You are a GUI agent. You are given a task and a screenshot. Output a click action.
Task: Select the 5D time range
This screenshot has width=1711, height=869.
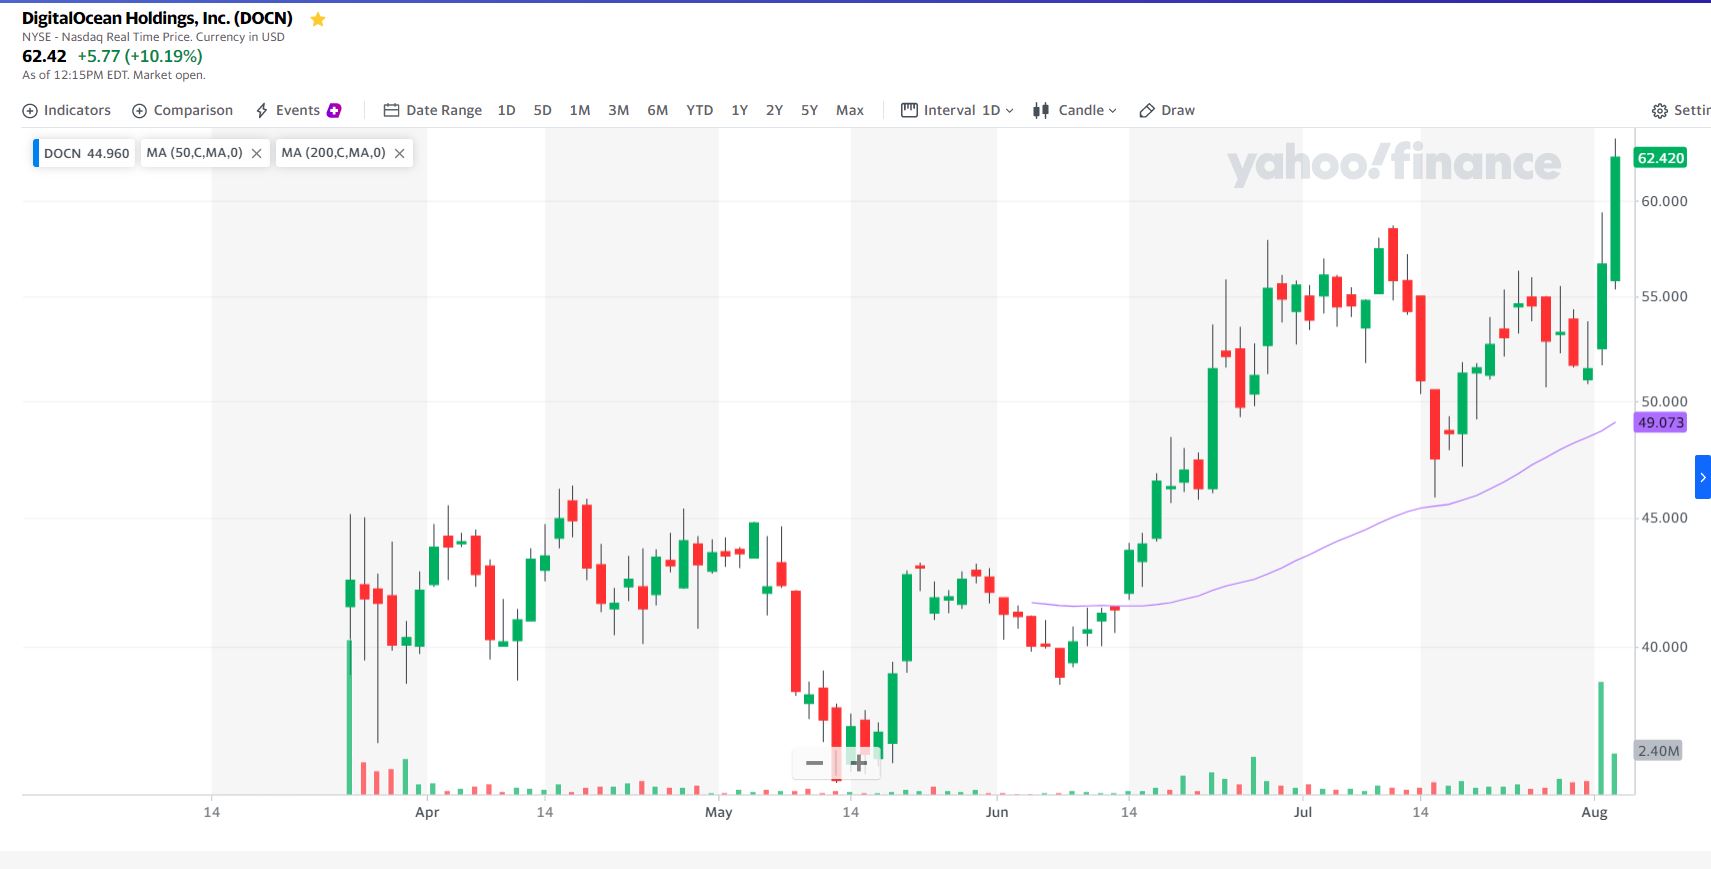pyautogui.click(x=543, y=110)
